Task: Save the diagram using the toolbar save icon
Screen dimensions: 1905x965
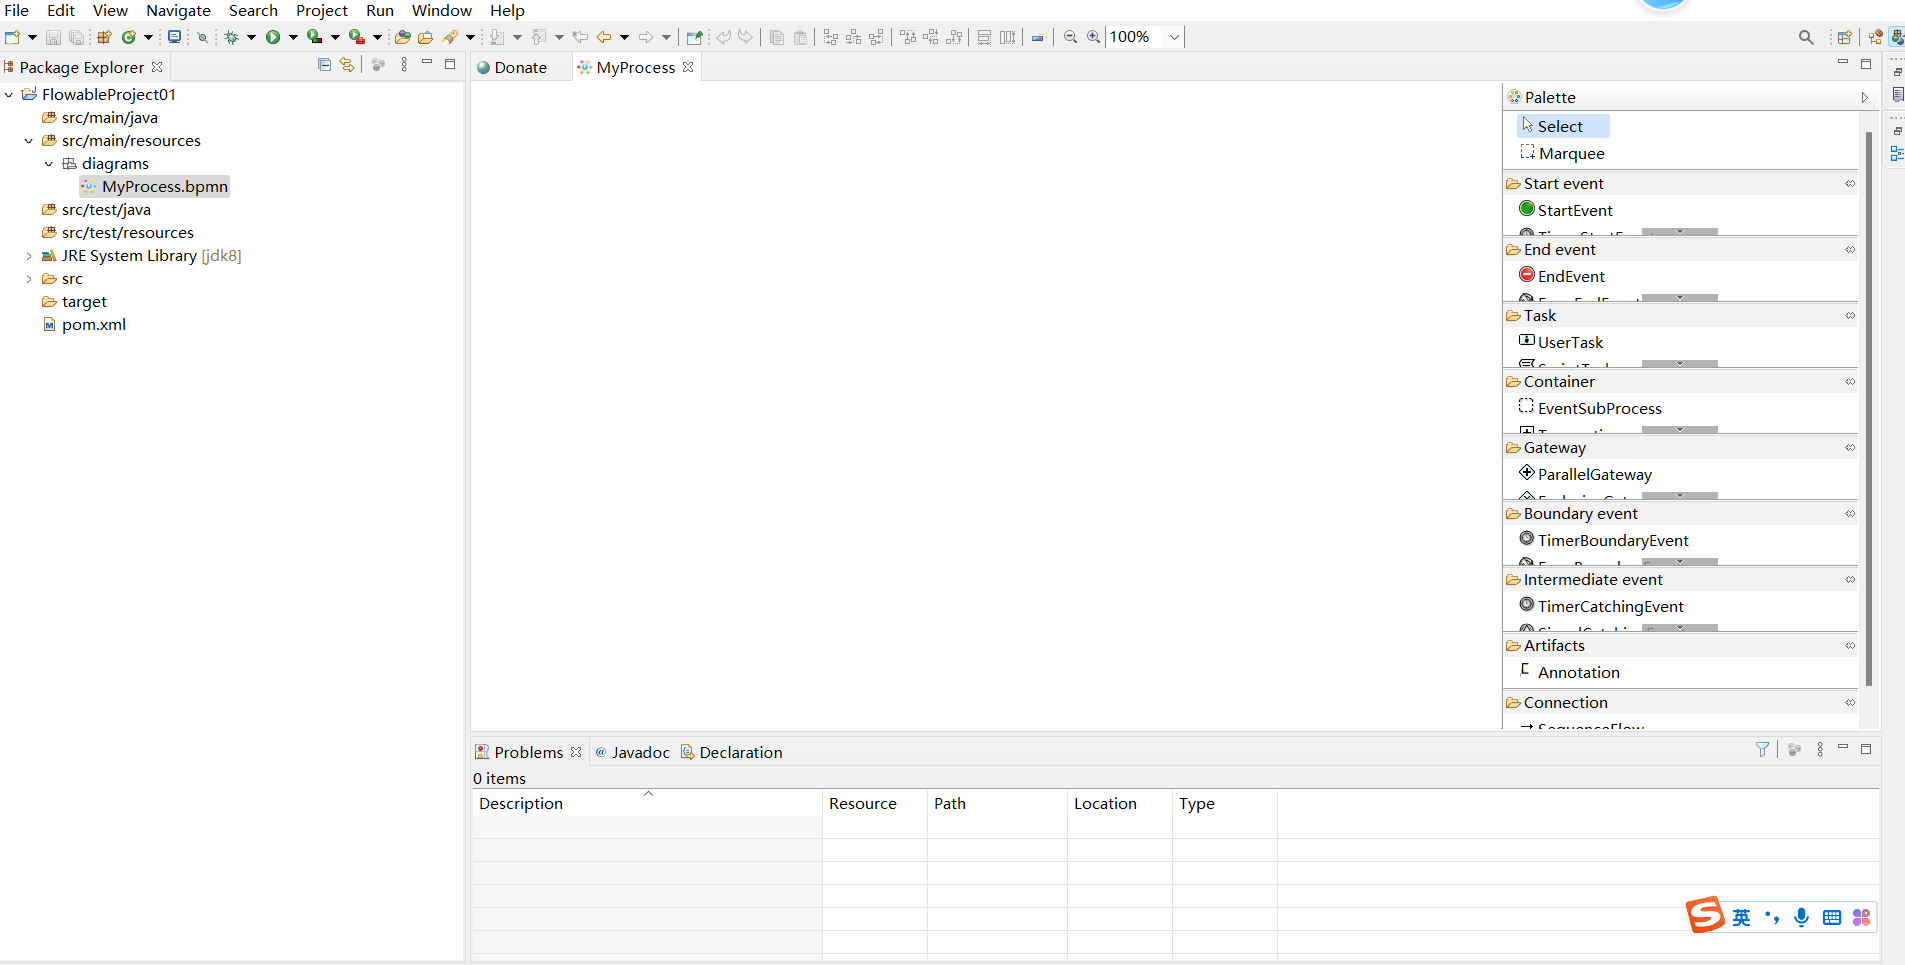Action: pos(52,37)
